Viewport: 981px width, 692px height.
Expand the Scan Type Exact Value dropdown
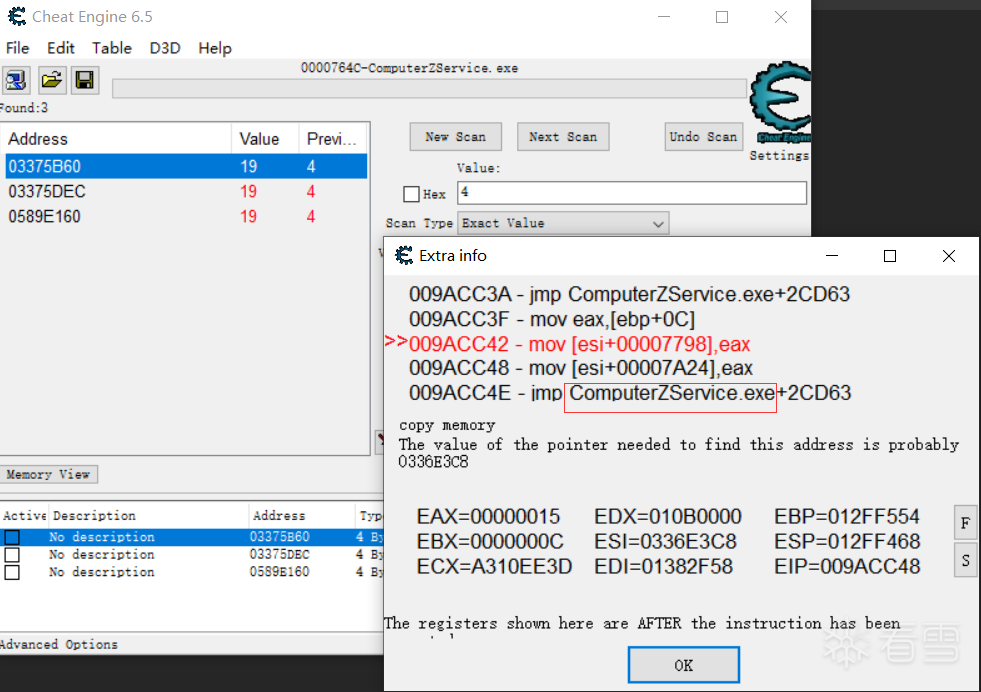pyautogui.click(x=563, y=223)
